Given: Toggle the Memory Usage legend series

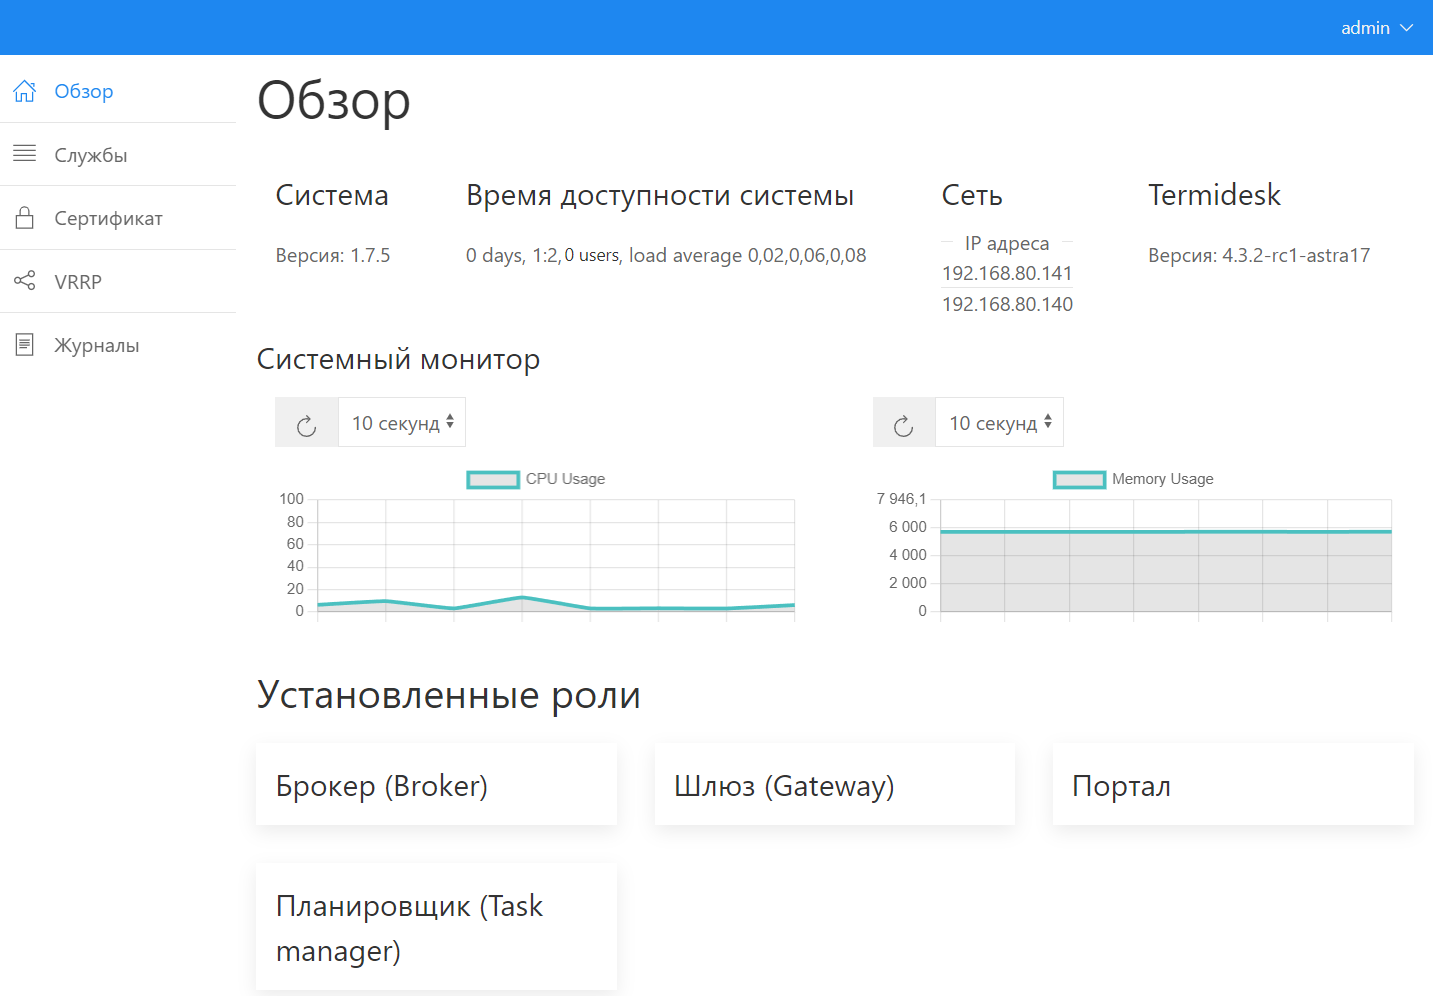Looking at the screenshot, I should pos(1162,479).
